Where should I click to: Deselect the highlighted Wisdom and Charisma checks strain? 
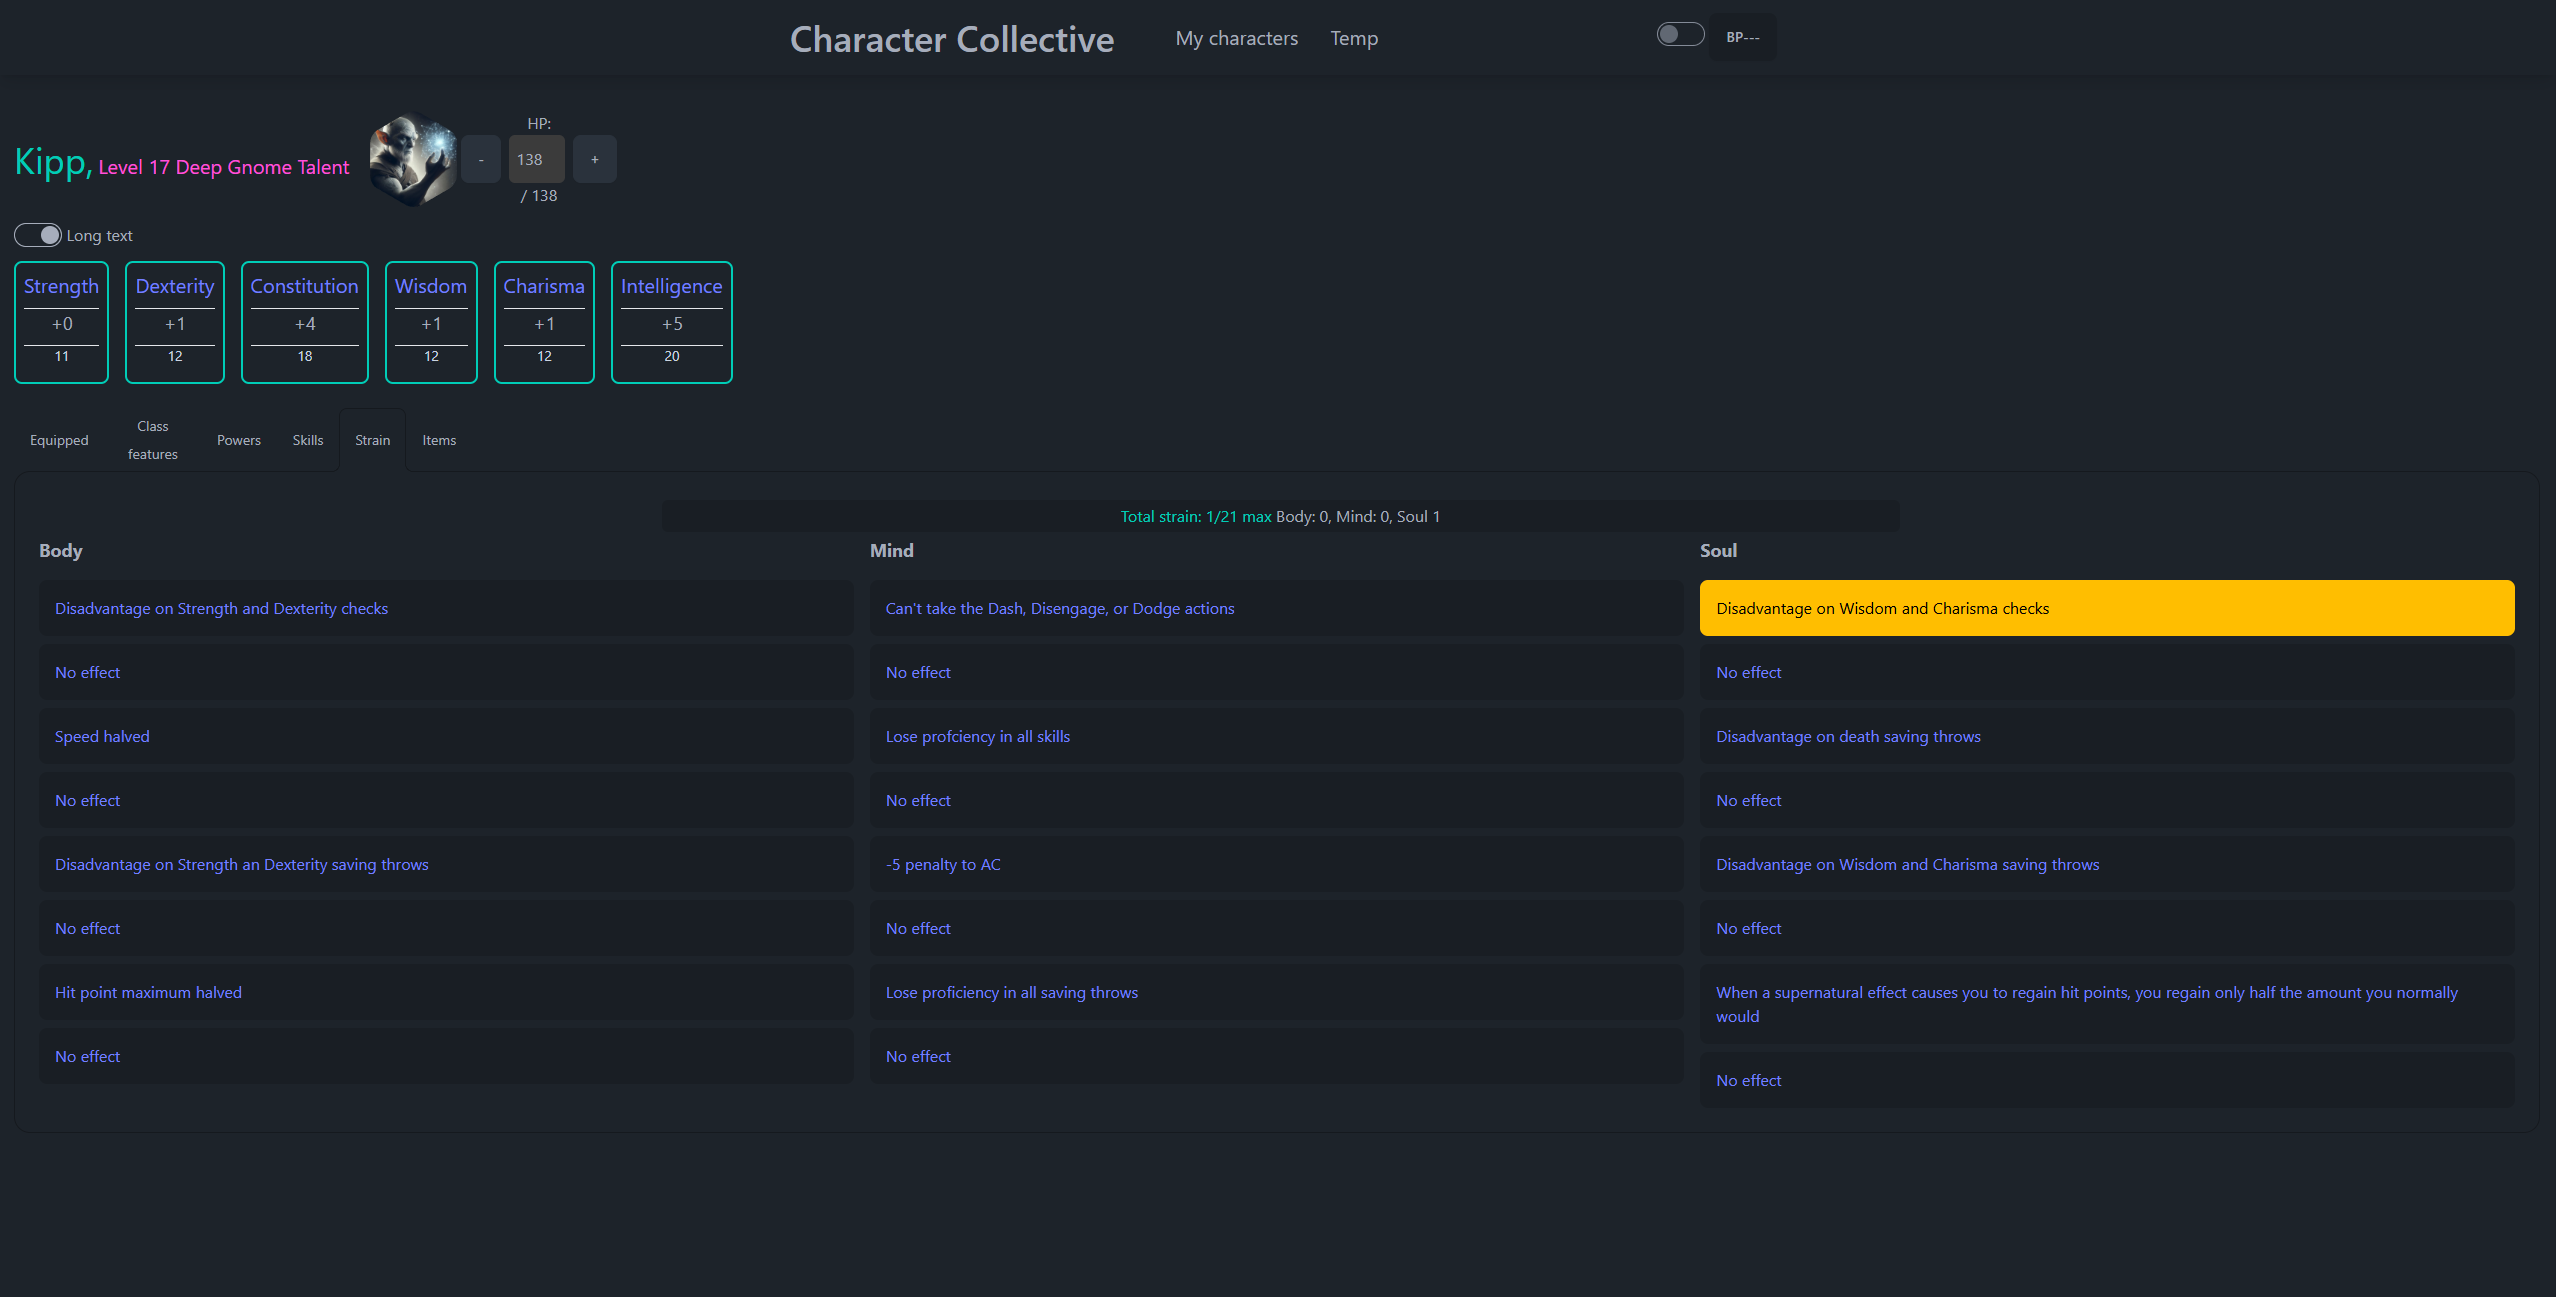[x=2106, y=607]
